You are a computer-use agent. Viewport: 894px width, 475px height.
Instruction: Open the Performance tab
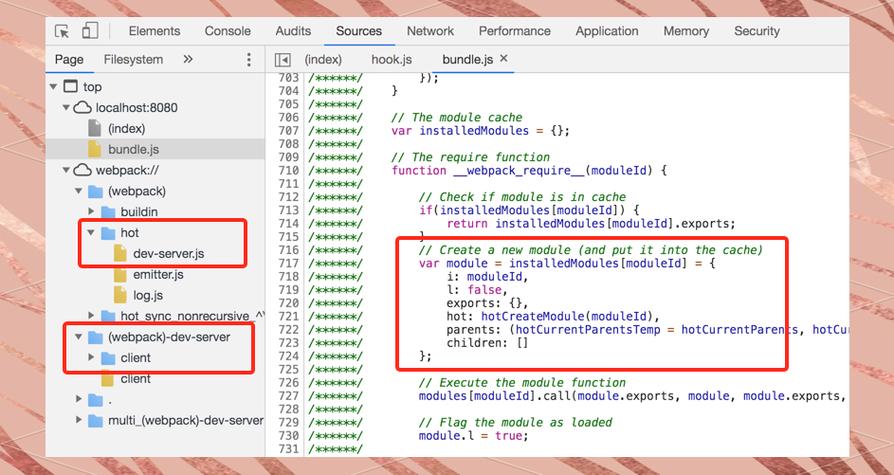tap(514, 31)
